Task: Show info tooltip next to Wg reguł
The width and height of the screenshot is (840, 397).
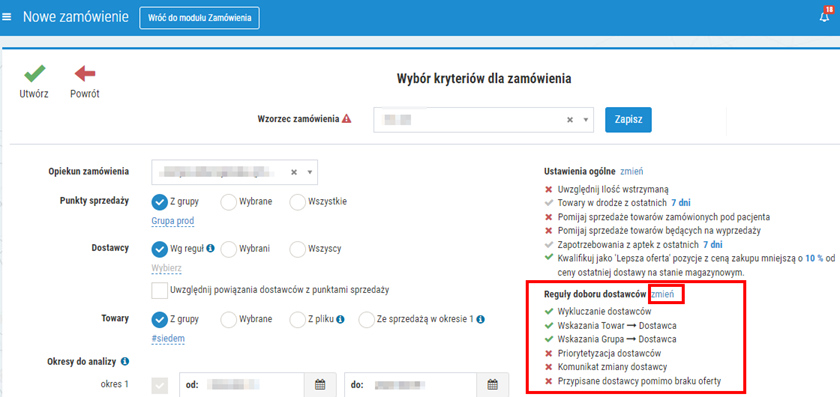Action: [211, 249]
